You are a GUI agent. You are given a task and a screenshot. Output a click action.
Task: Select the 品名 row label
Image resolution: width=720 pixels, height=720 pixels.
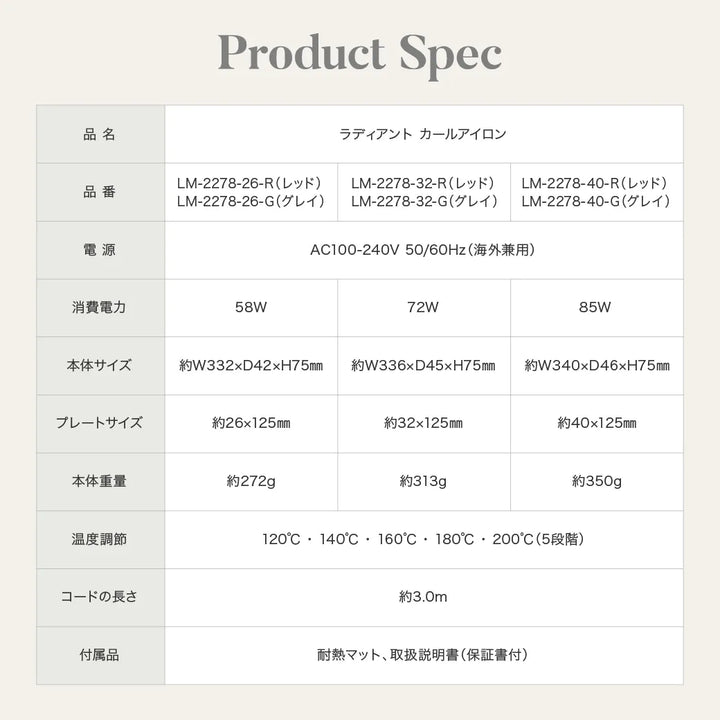click(99, 134)
